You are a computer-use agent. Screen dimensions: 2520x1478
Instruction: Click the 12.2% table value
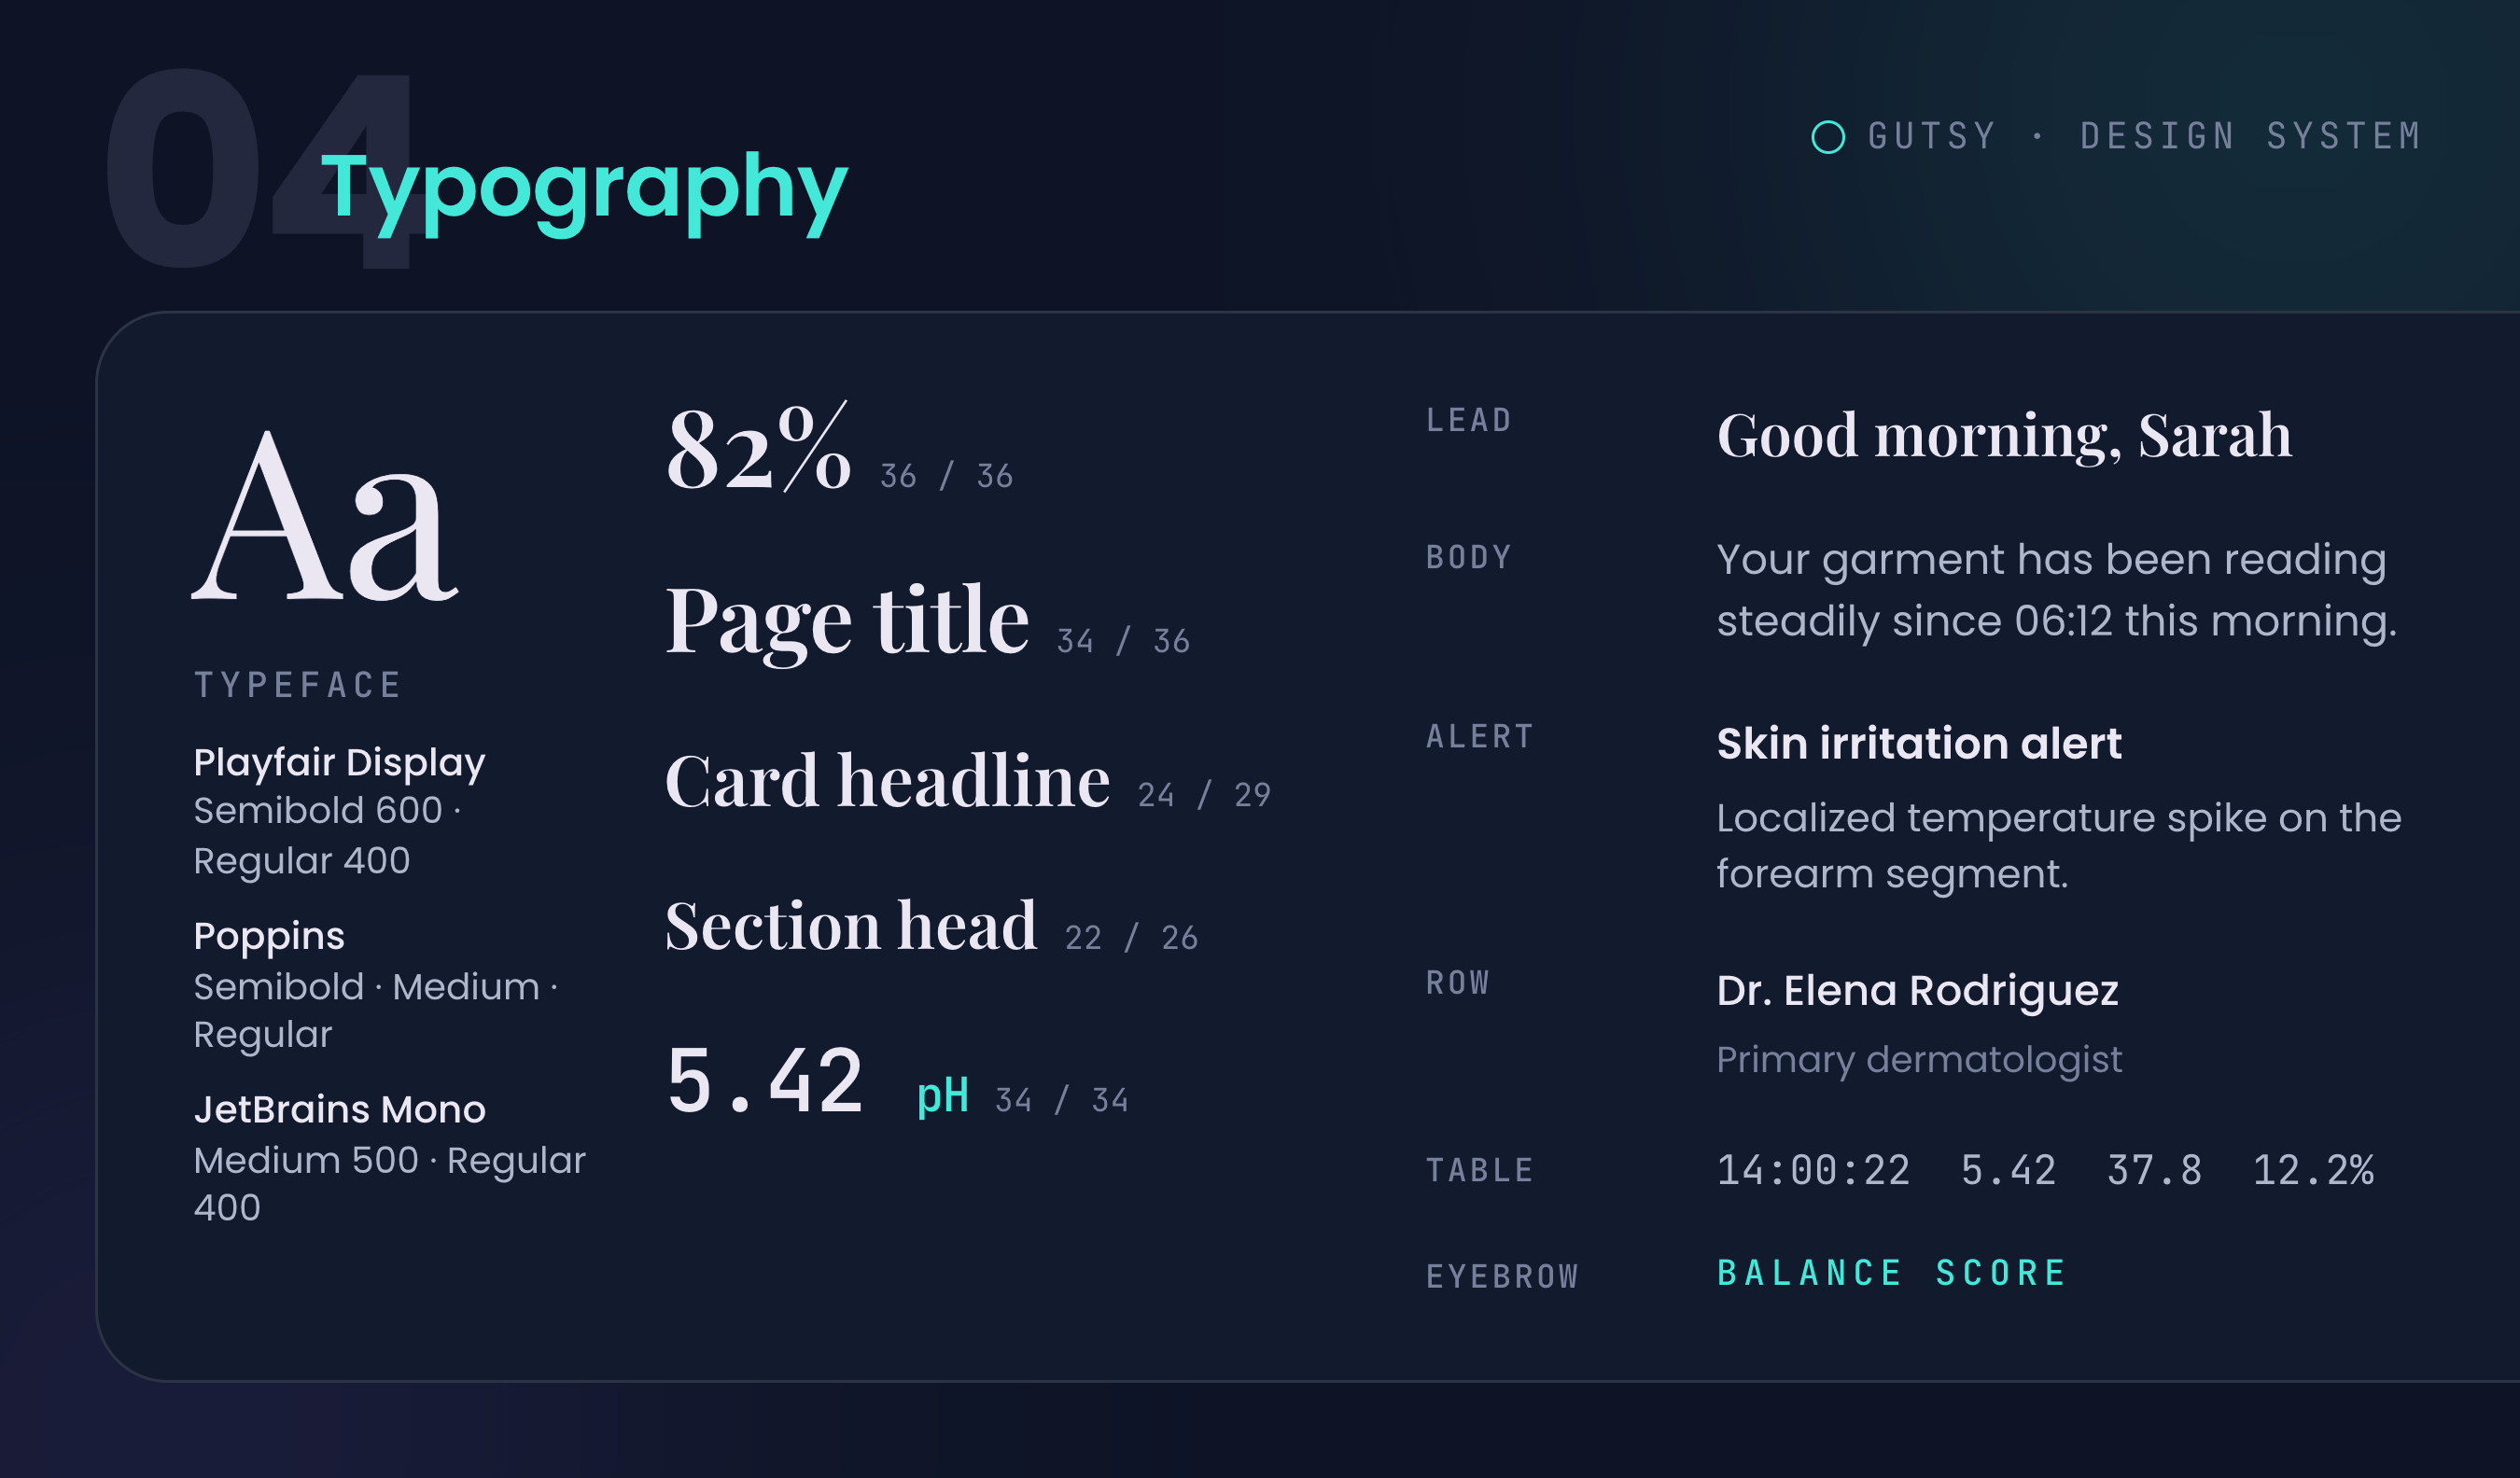[2312, 1170]
